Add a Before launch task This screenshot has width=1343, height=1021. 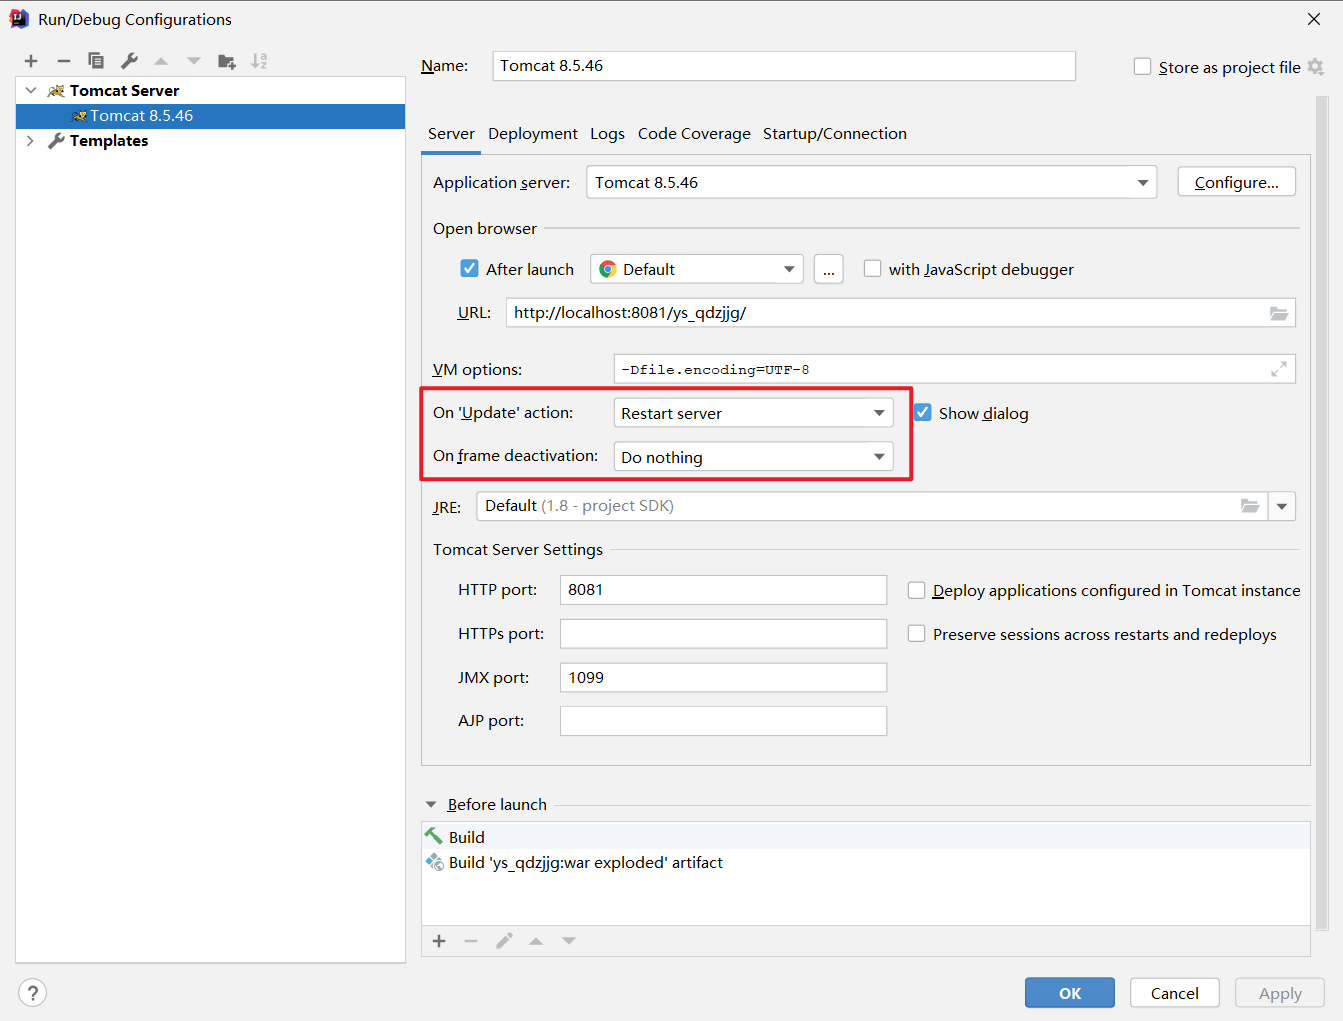439,941
